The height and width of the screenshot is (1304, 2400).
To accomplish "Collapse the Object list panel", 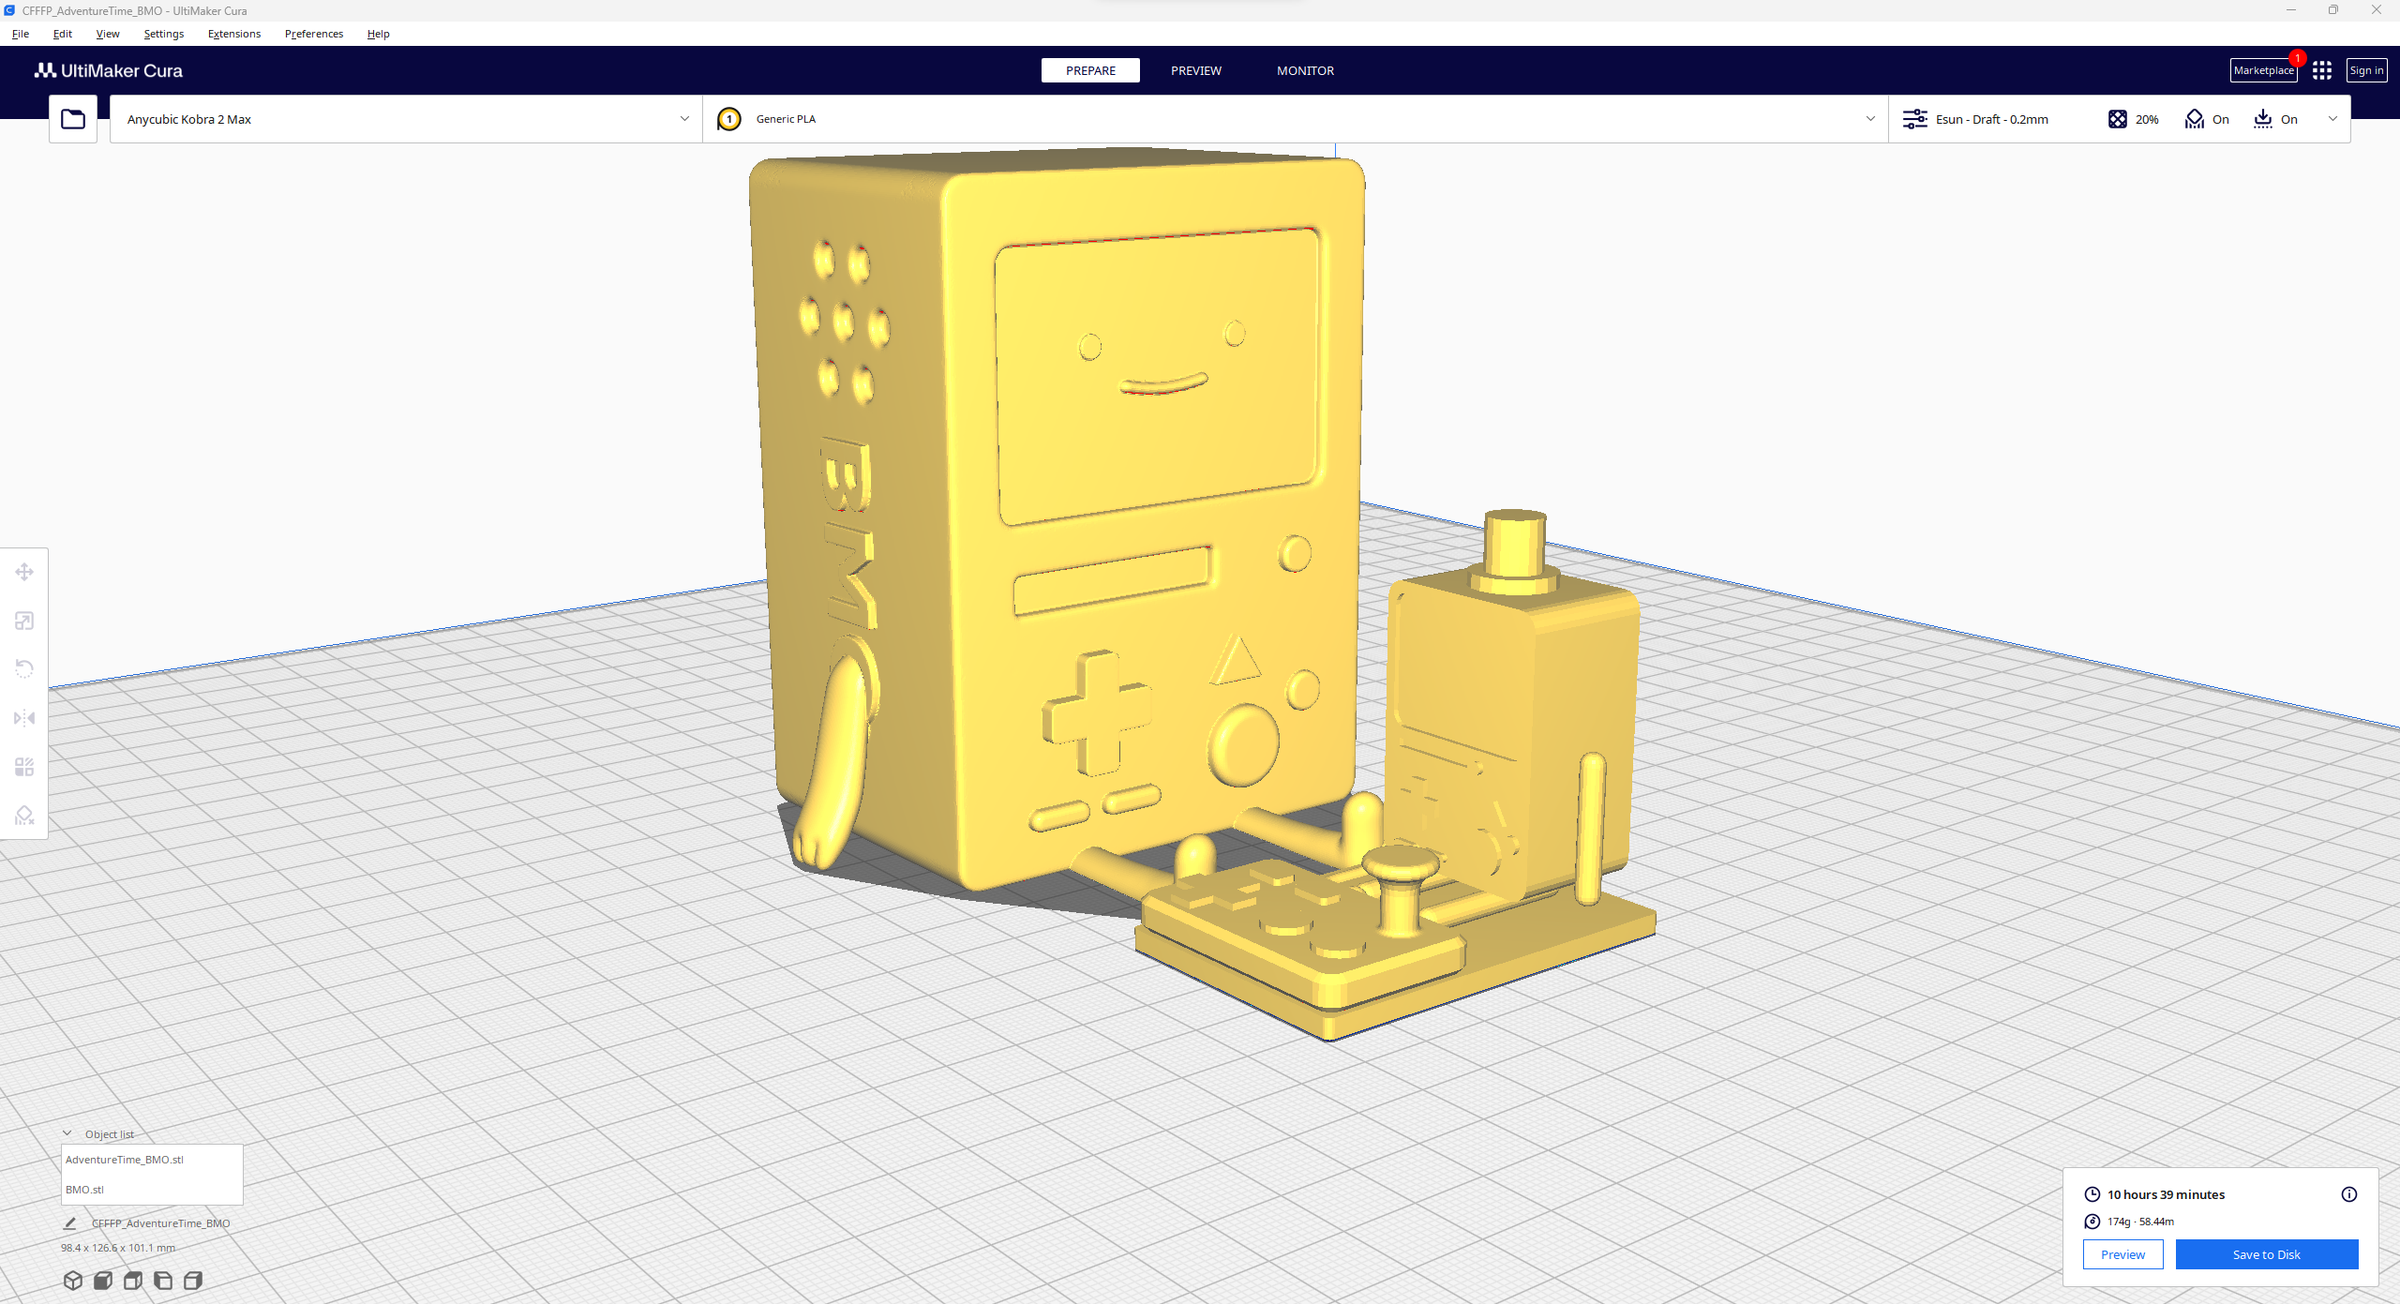I will pyautogui.click(x=67, y=1133).
